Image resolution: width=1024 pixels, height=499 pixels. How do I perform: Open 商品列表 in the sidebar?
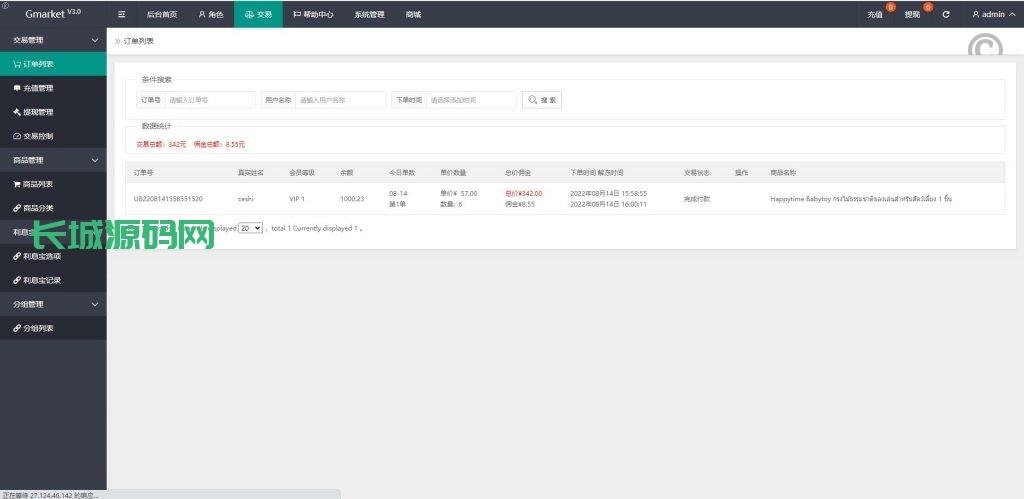click(x=38, y=184)
